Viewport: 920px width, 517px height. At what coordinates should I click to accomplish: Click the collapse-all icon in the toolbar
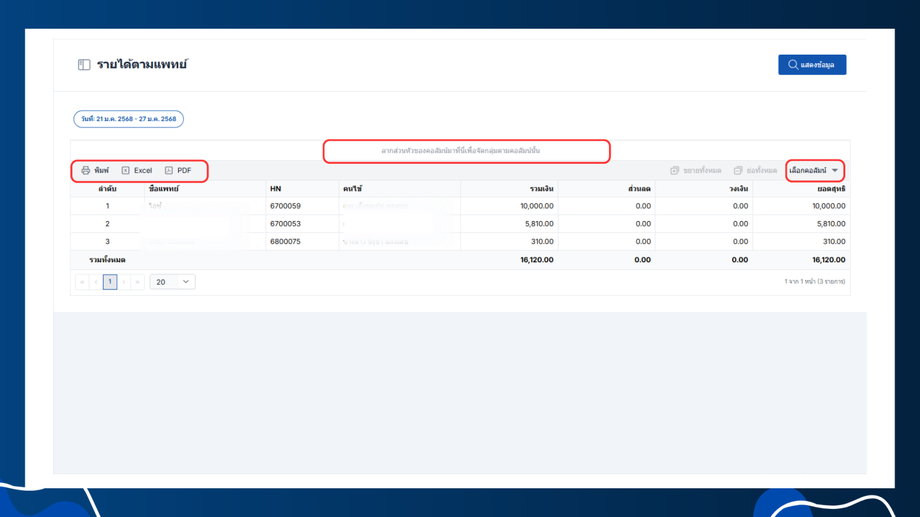738,170
